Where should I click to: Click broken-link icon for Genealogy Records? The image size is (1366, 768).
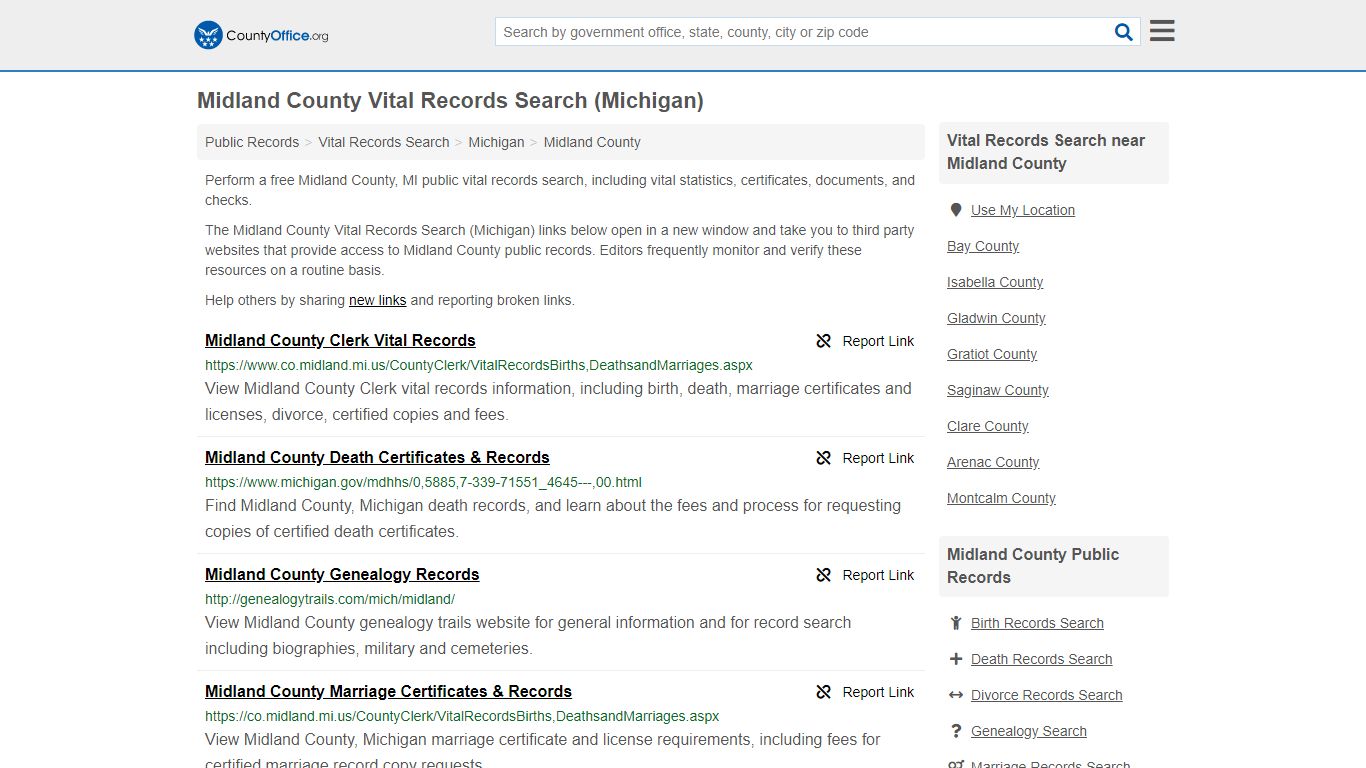pyautogui.click(x=824, y=575)
